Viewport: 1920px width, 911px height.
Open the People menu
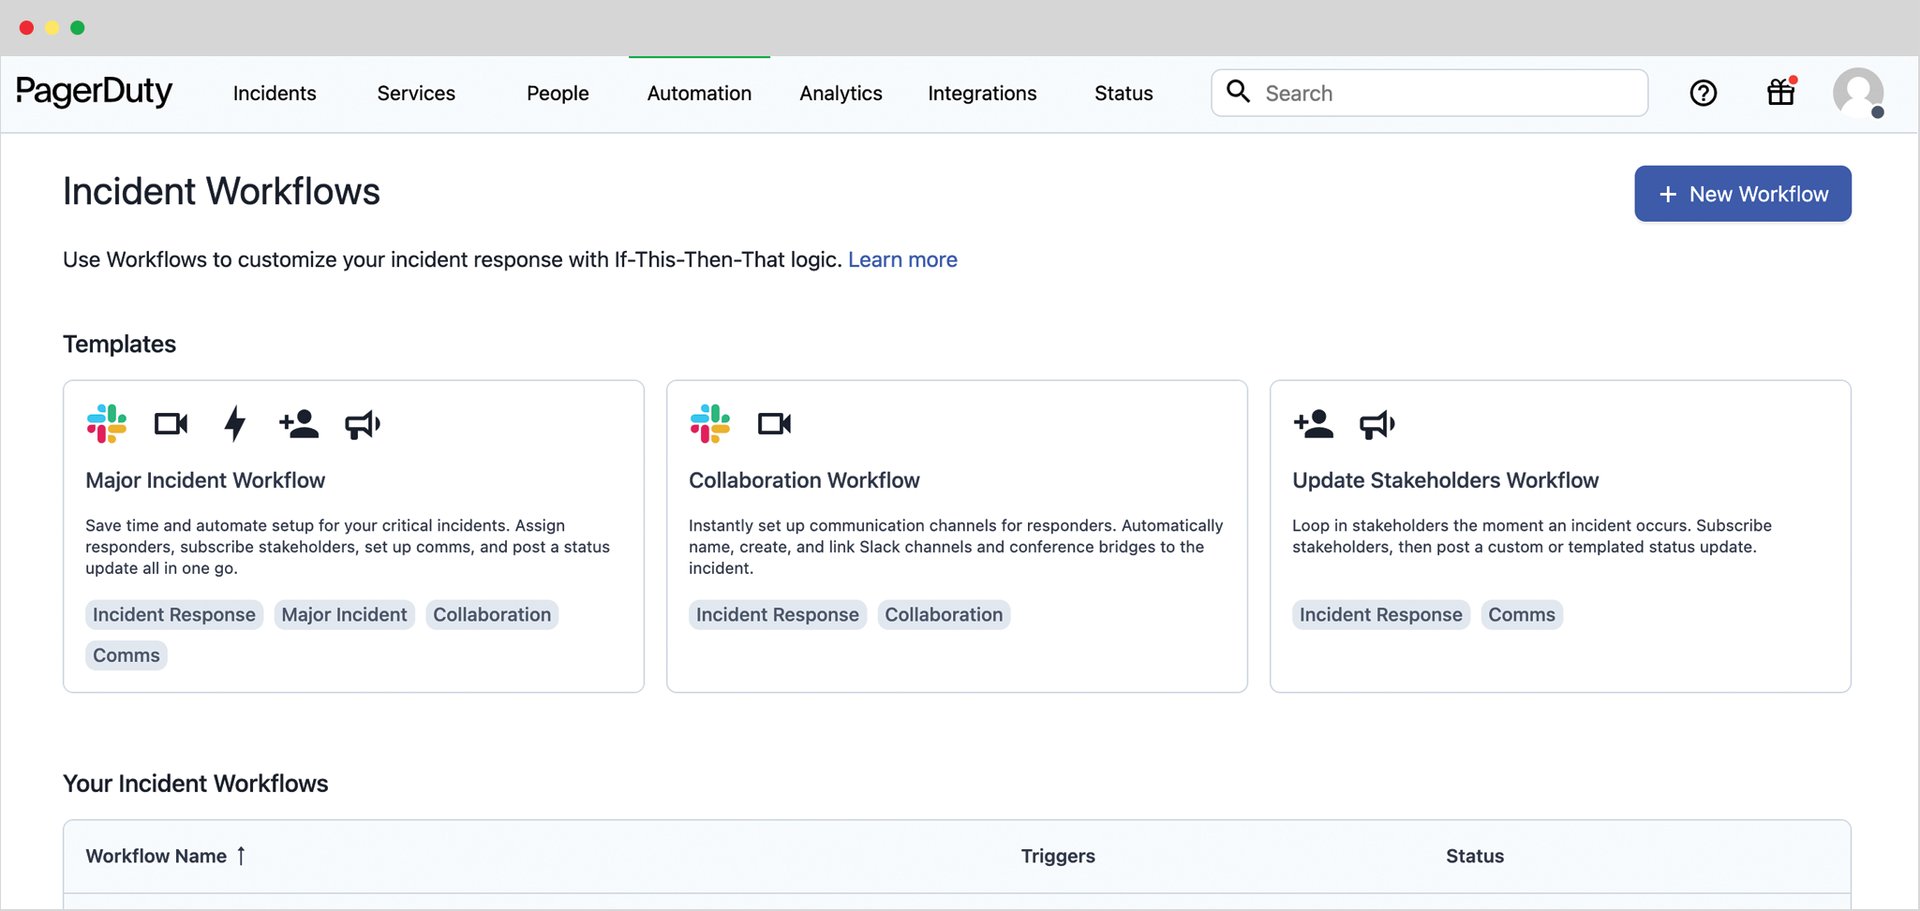[557, 93]
